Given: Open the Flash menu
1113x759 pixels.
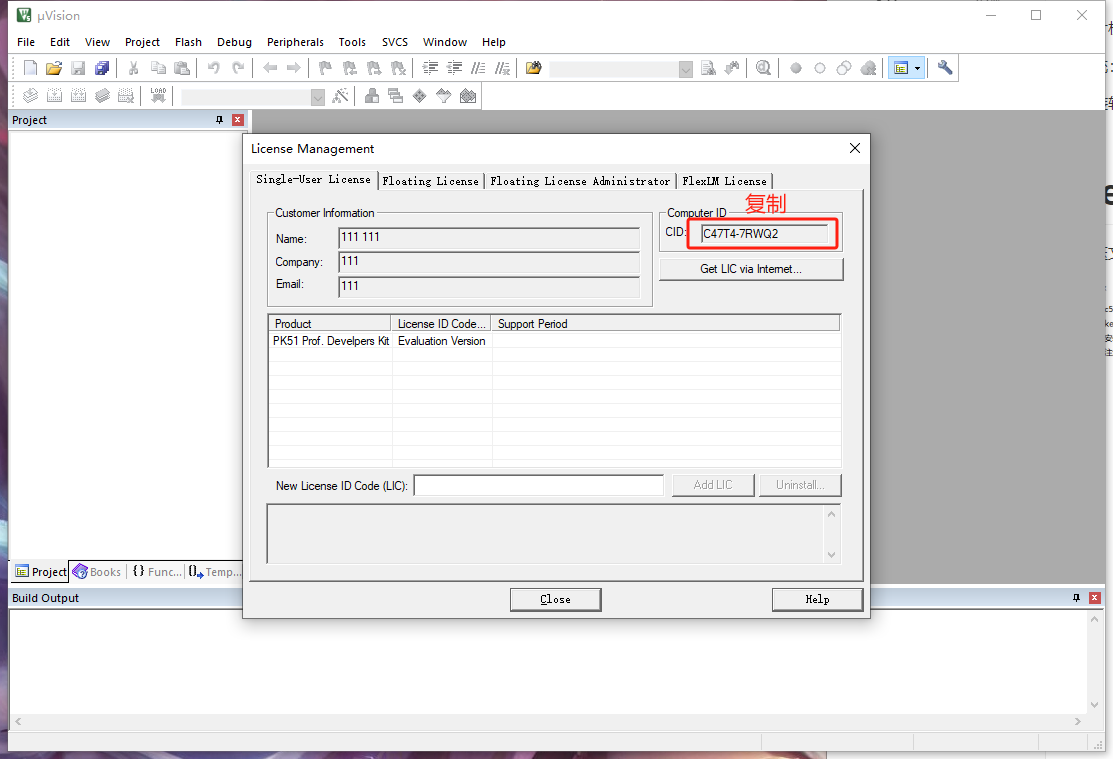Looking at the screenshot, I should 188,42.
